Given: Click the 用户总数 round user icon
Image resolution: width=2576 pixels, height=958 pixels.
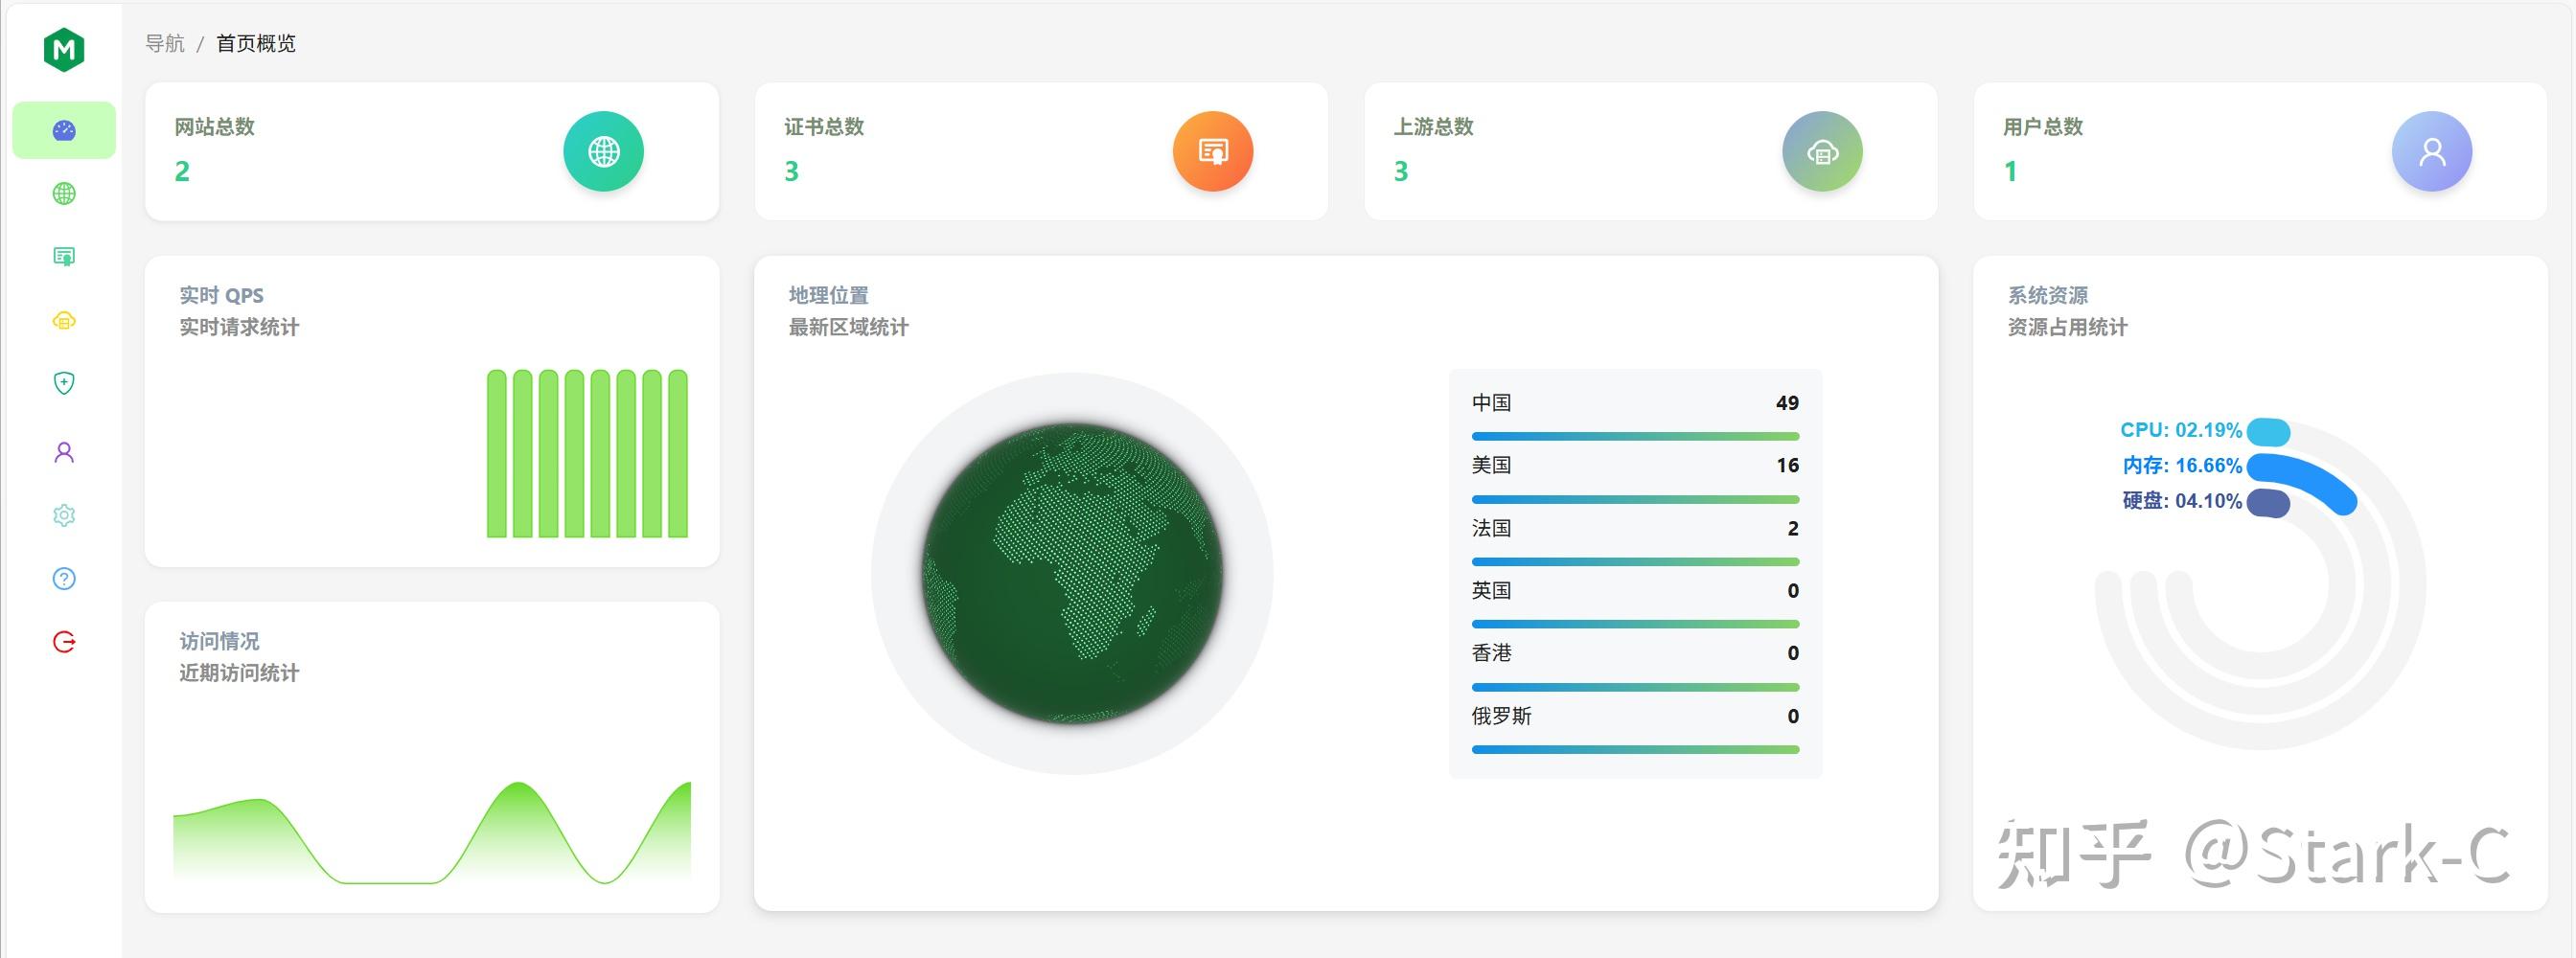Looking at the screenshot, I should click(2431, 152).
